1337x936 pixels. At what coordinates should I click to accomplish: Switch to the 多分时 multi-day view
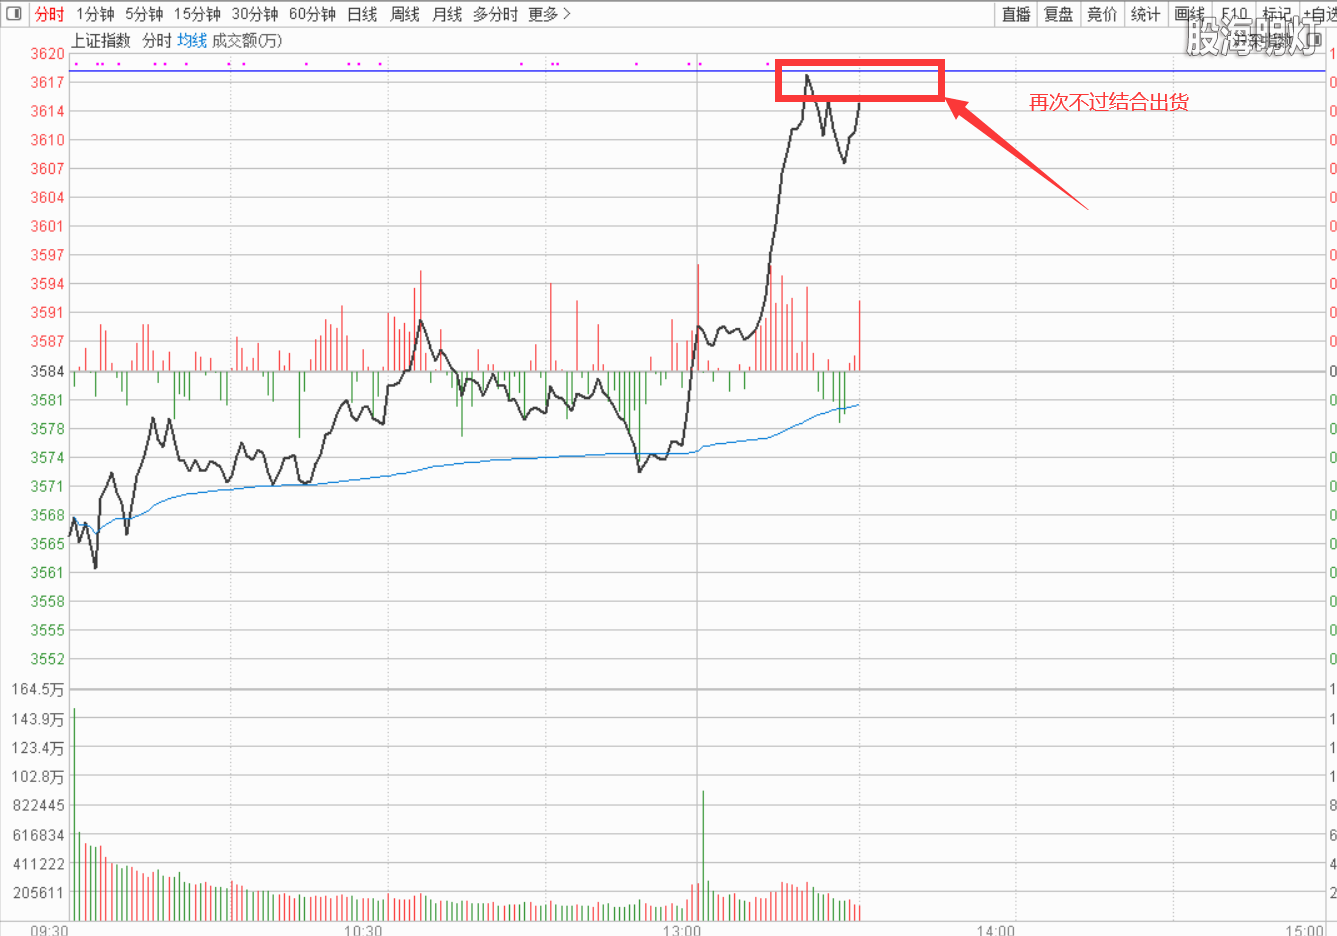pos(495,14)
